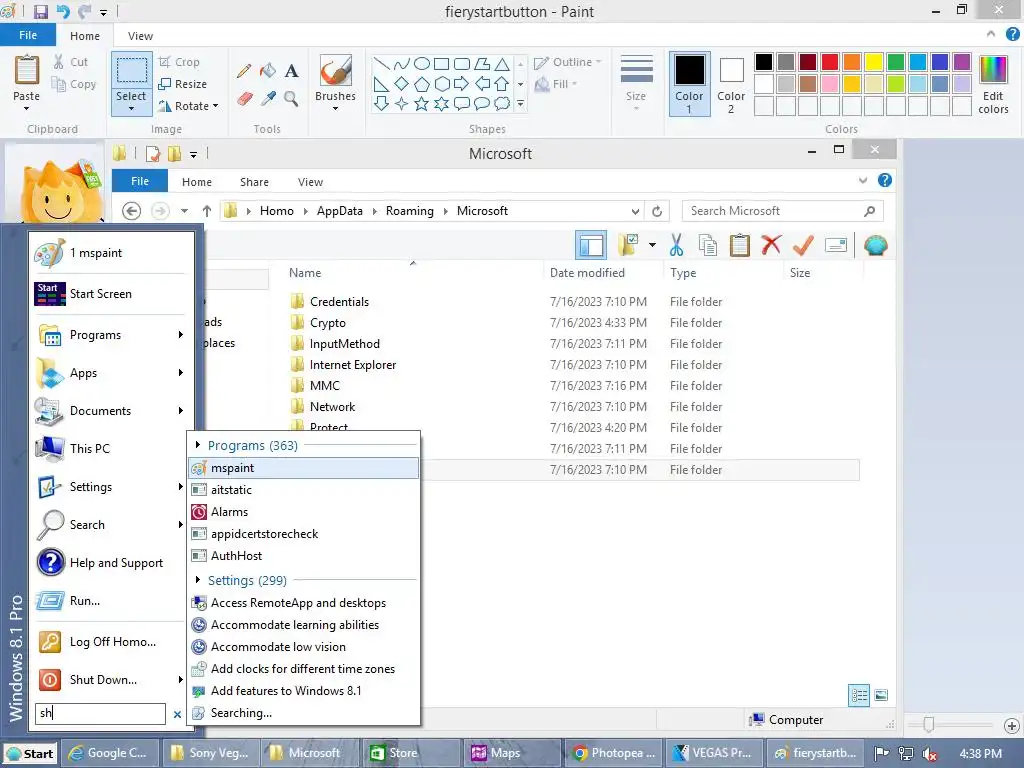Click the Crop button in Paint
Viewport: 1024px width, 768px height.
(179, 62)
